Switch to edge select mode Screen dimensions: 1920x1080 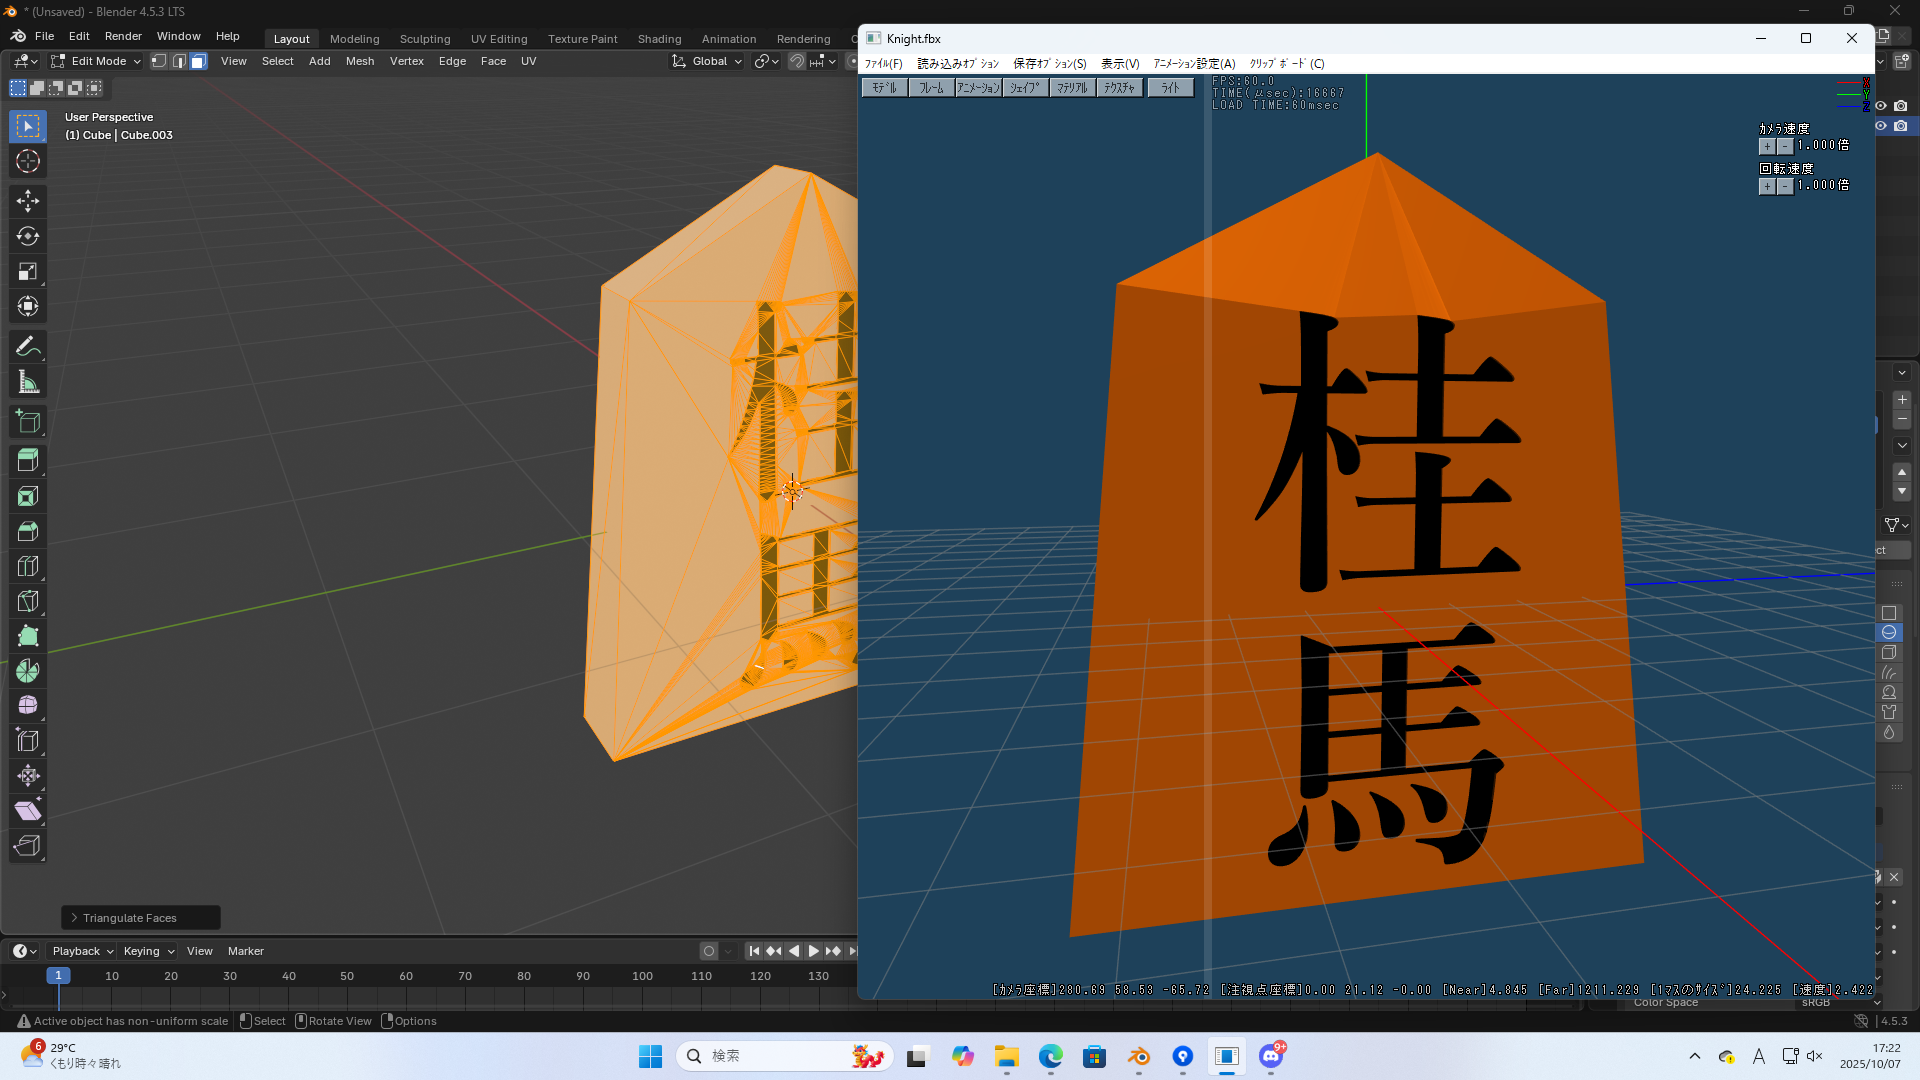(179, 61)
